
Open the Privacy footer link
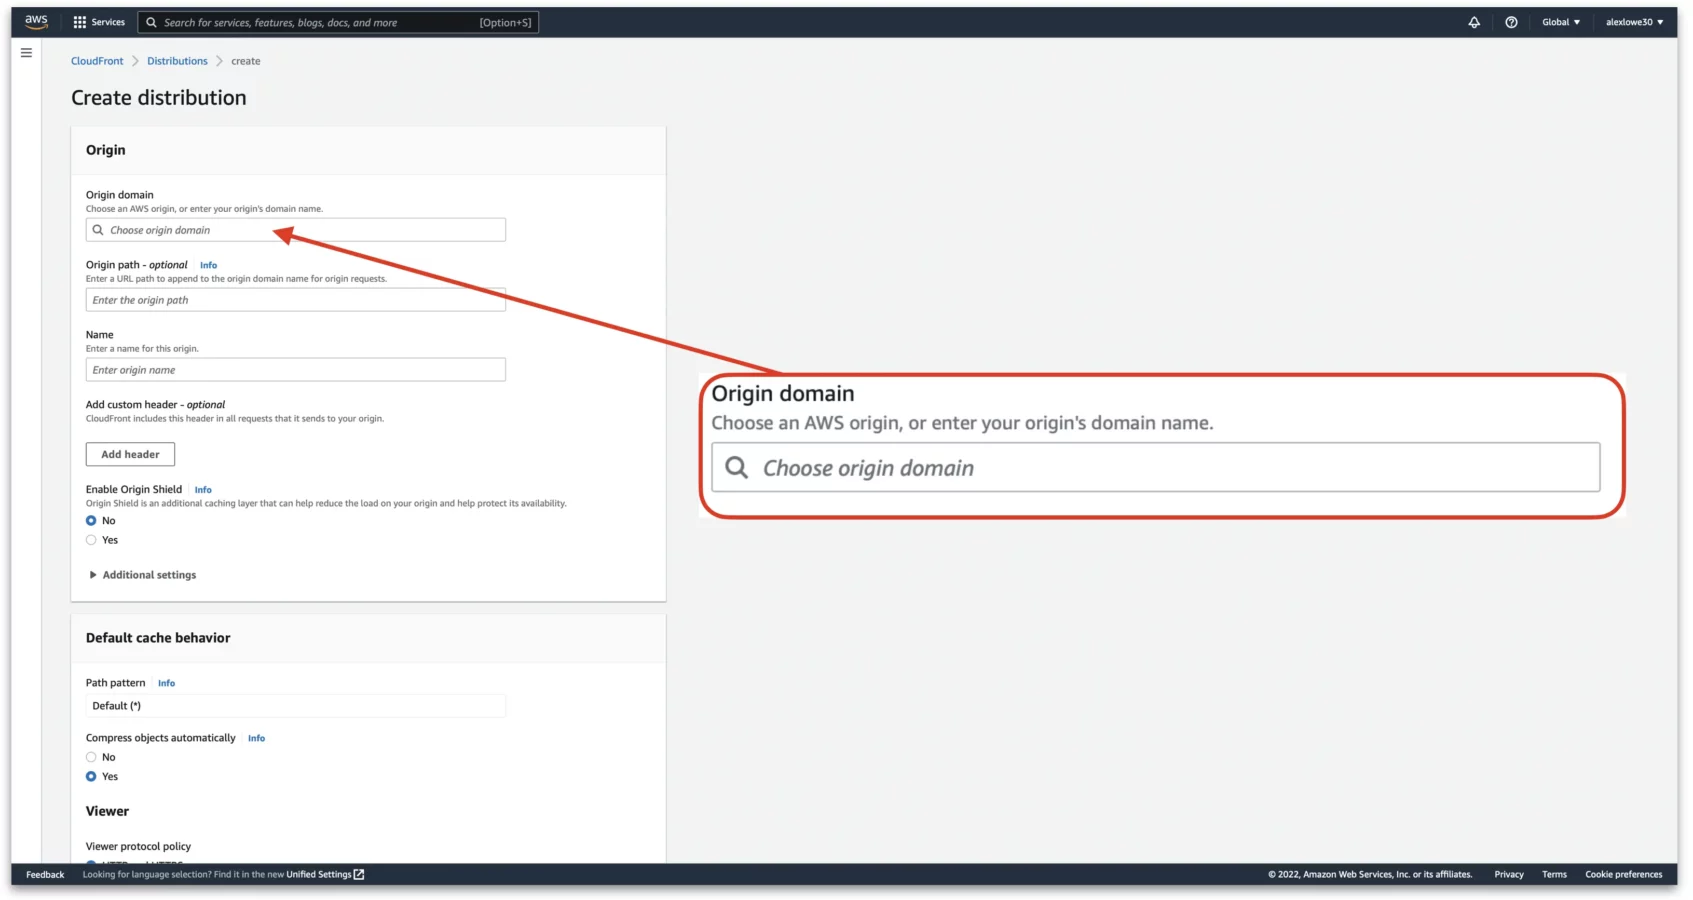[x=1509, y=875]
